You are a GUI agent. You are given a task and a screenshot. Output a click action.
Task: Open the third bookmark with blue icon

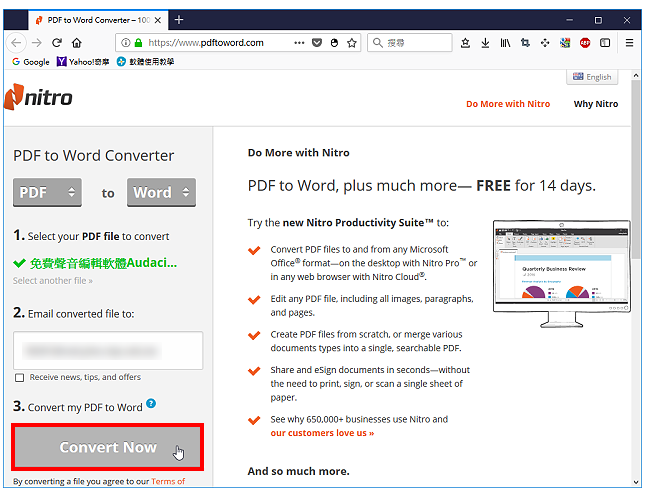coord(145,62)
